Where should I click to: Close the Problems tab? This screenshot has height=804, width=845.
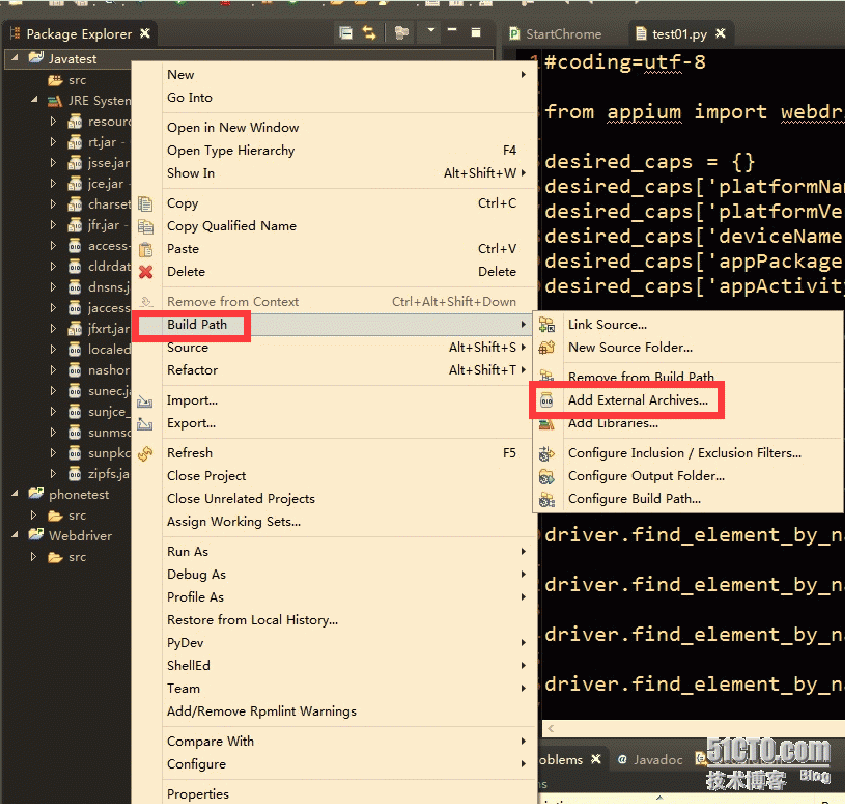tap(595, 759)
